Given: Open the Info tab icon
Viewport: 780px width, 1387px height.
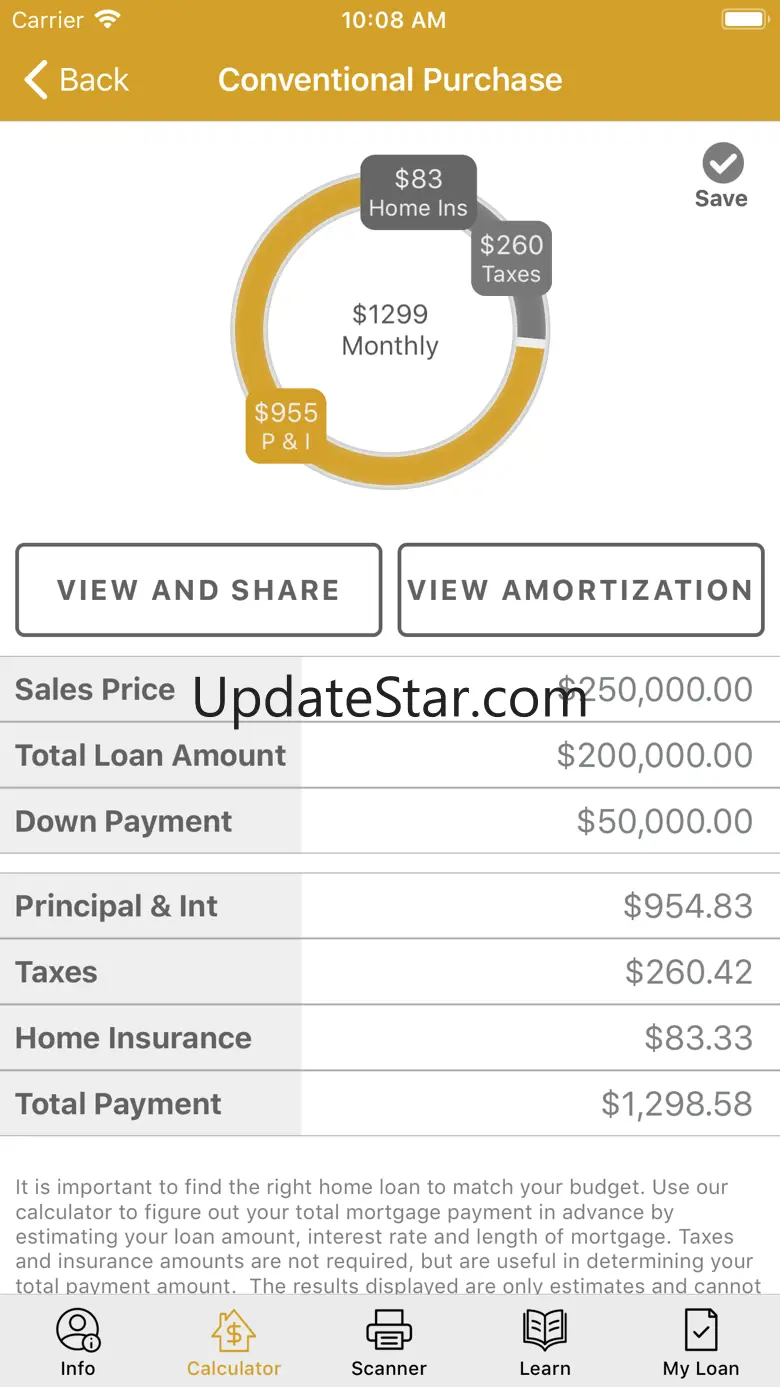Looking at the screenshot, I should click(77, 1330).
